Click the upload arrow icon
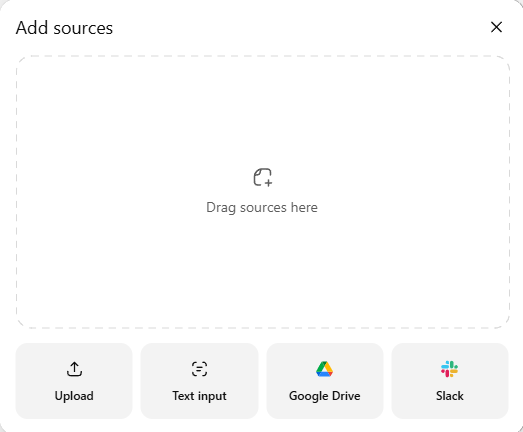Viewport: 523px width, 432px height. coord(74,369)
